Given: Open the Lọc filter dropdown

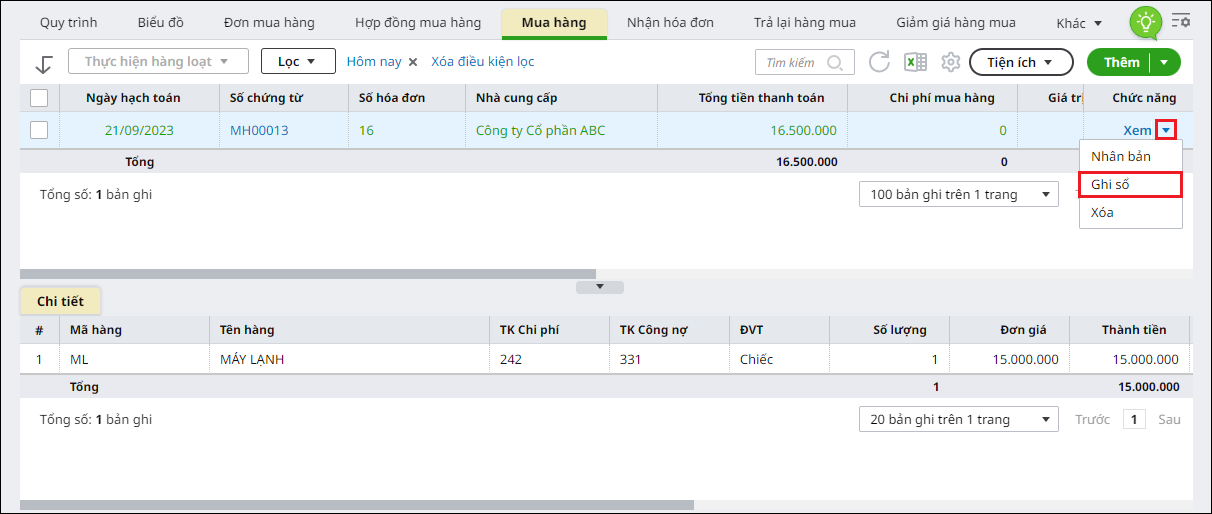Looking at the screenshot, I should pos(298,62).
